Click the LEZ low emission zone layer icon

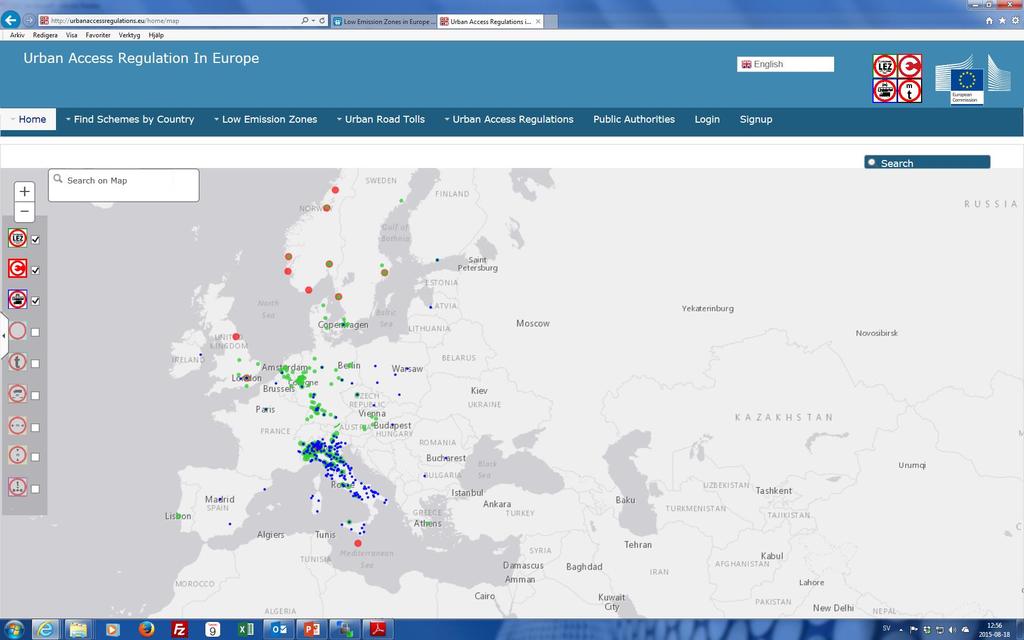[18, 238]
